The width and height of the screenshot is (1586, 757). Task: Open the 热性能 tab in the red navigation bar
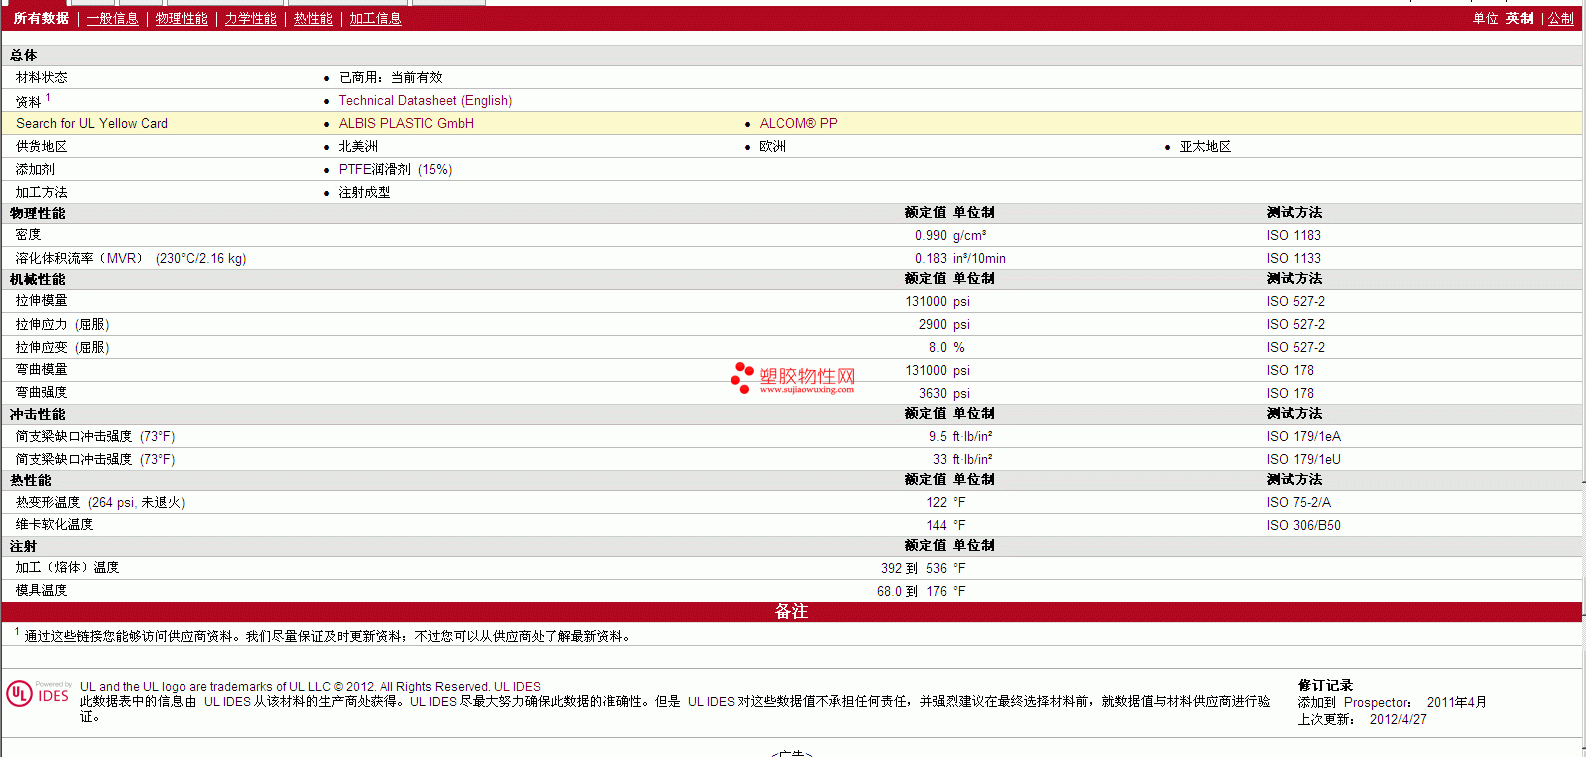pos(313,19)
